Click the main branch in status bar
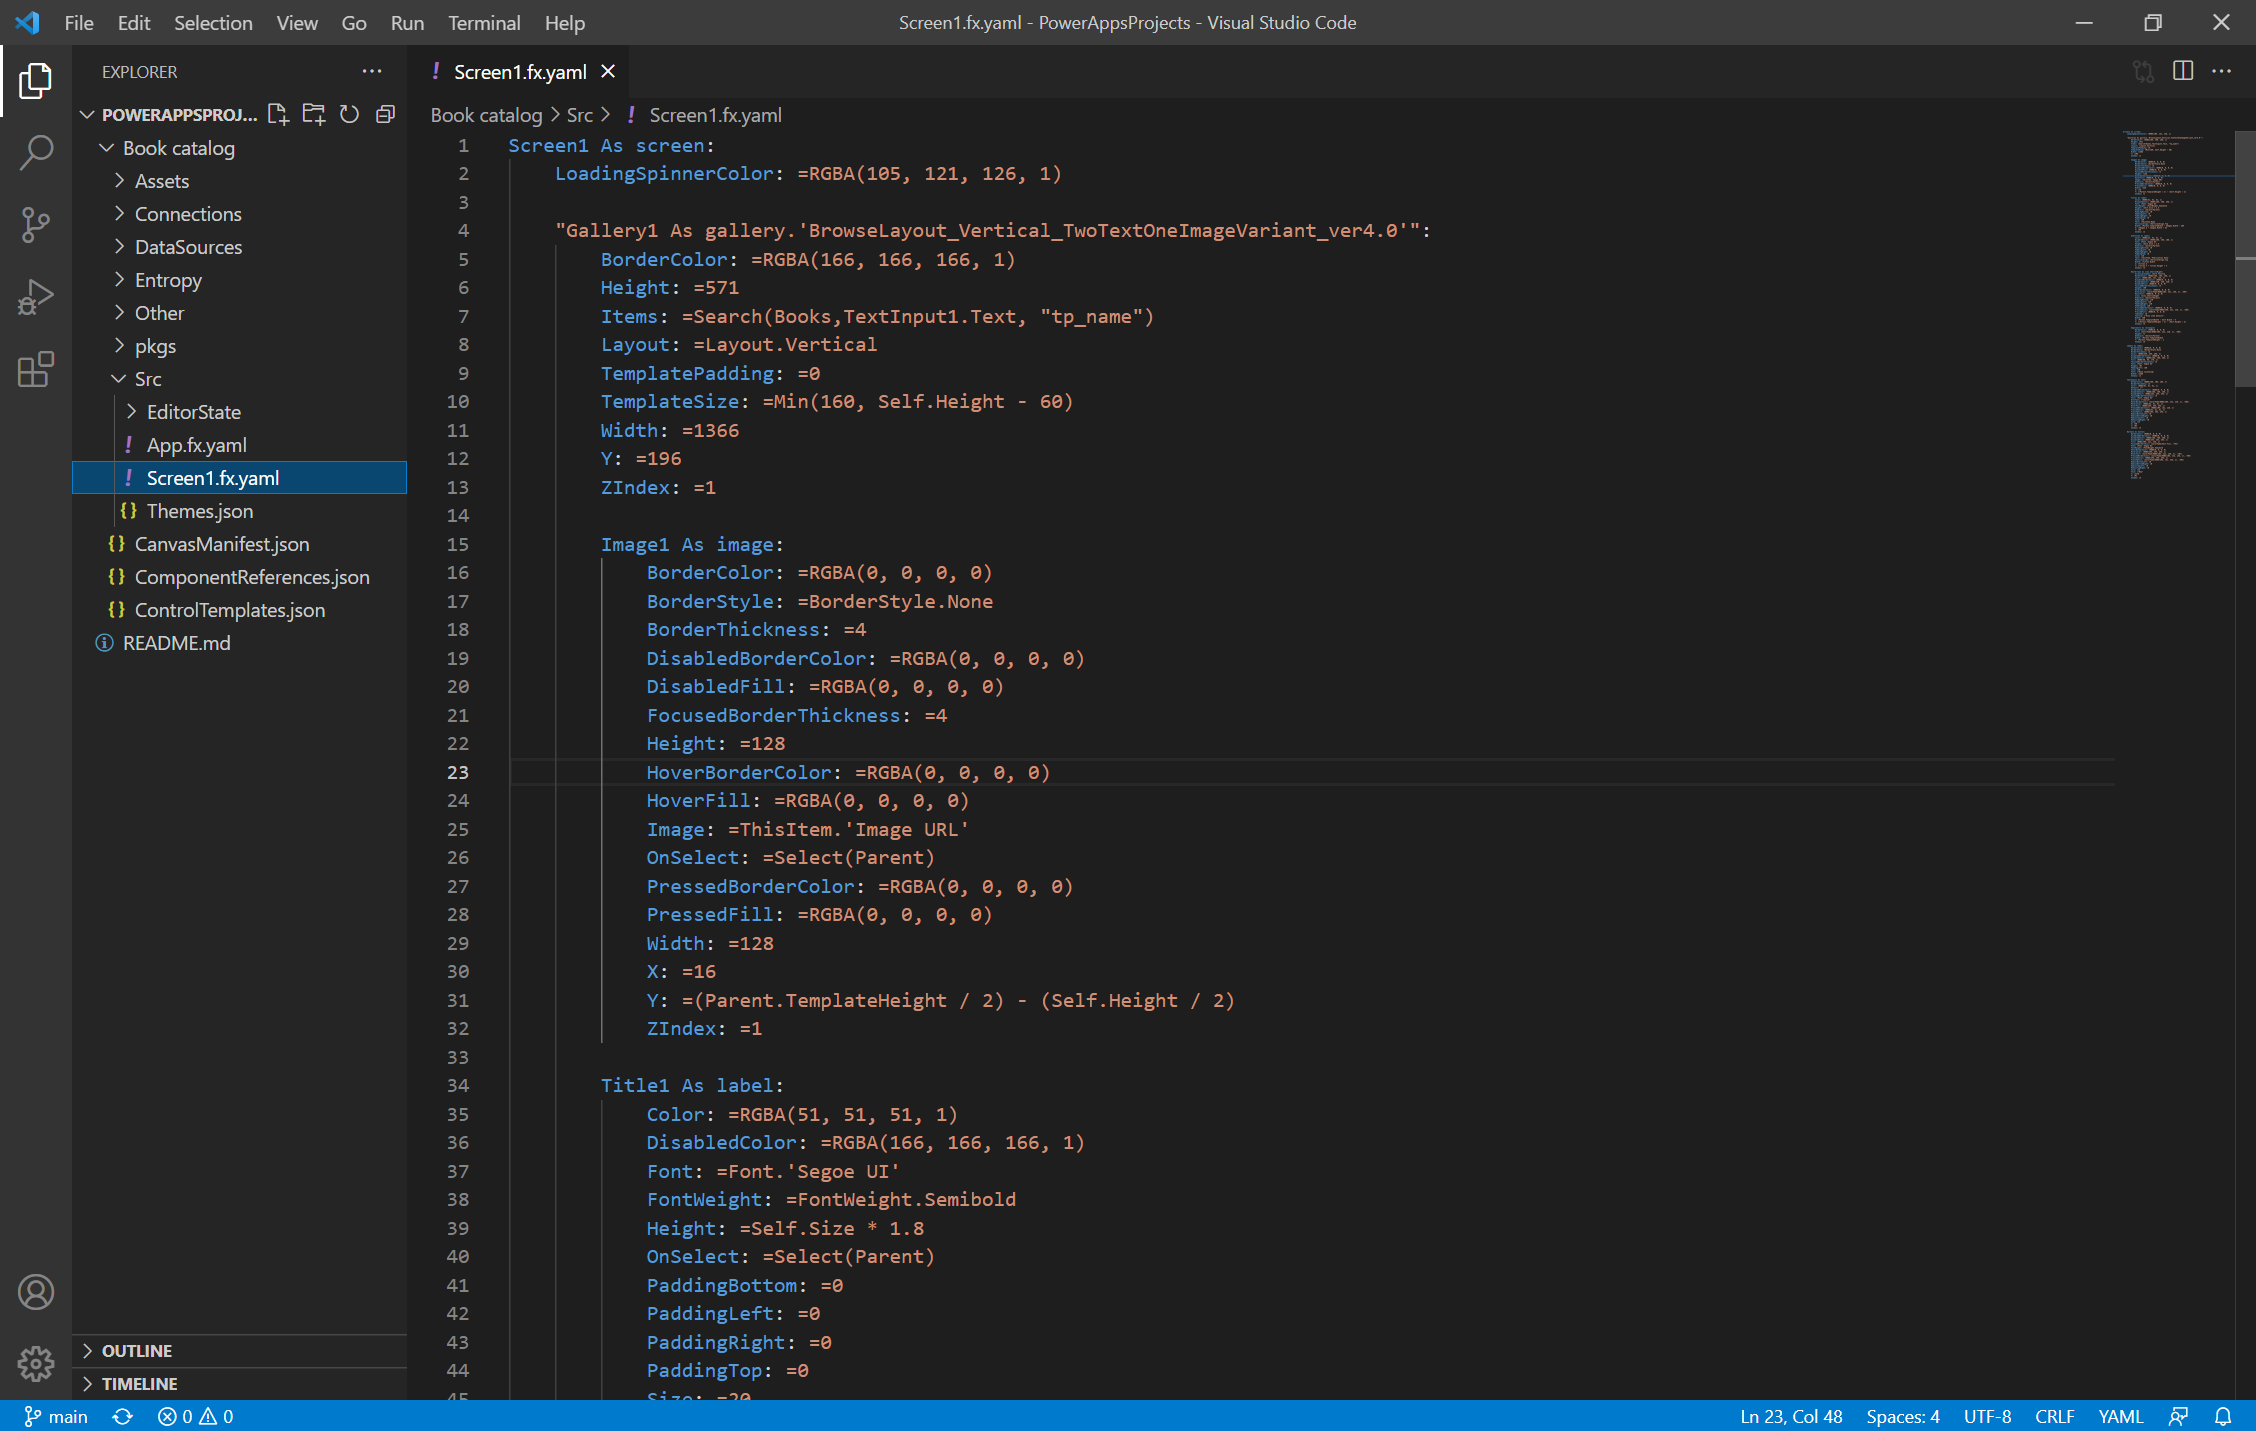 pos(58,1416)
